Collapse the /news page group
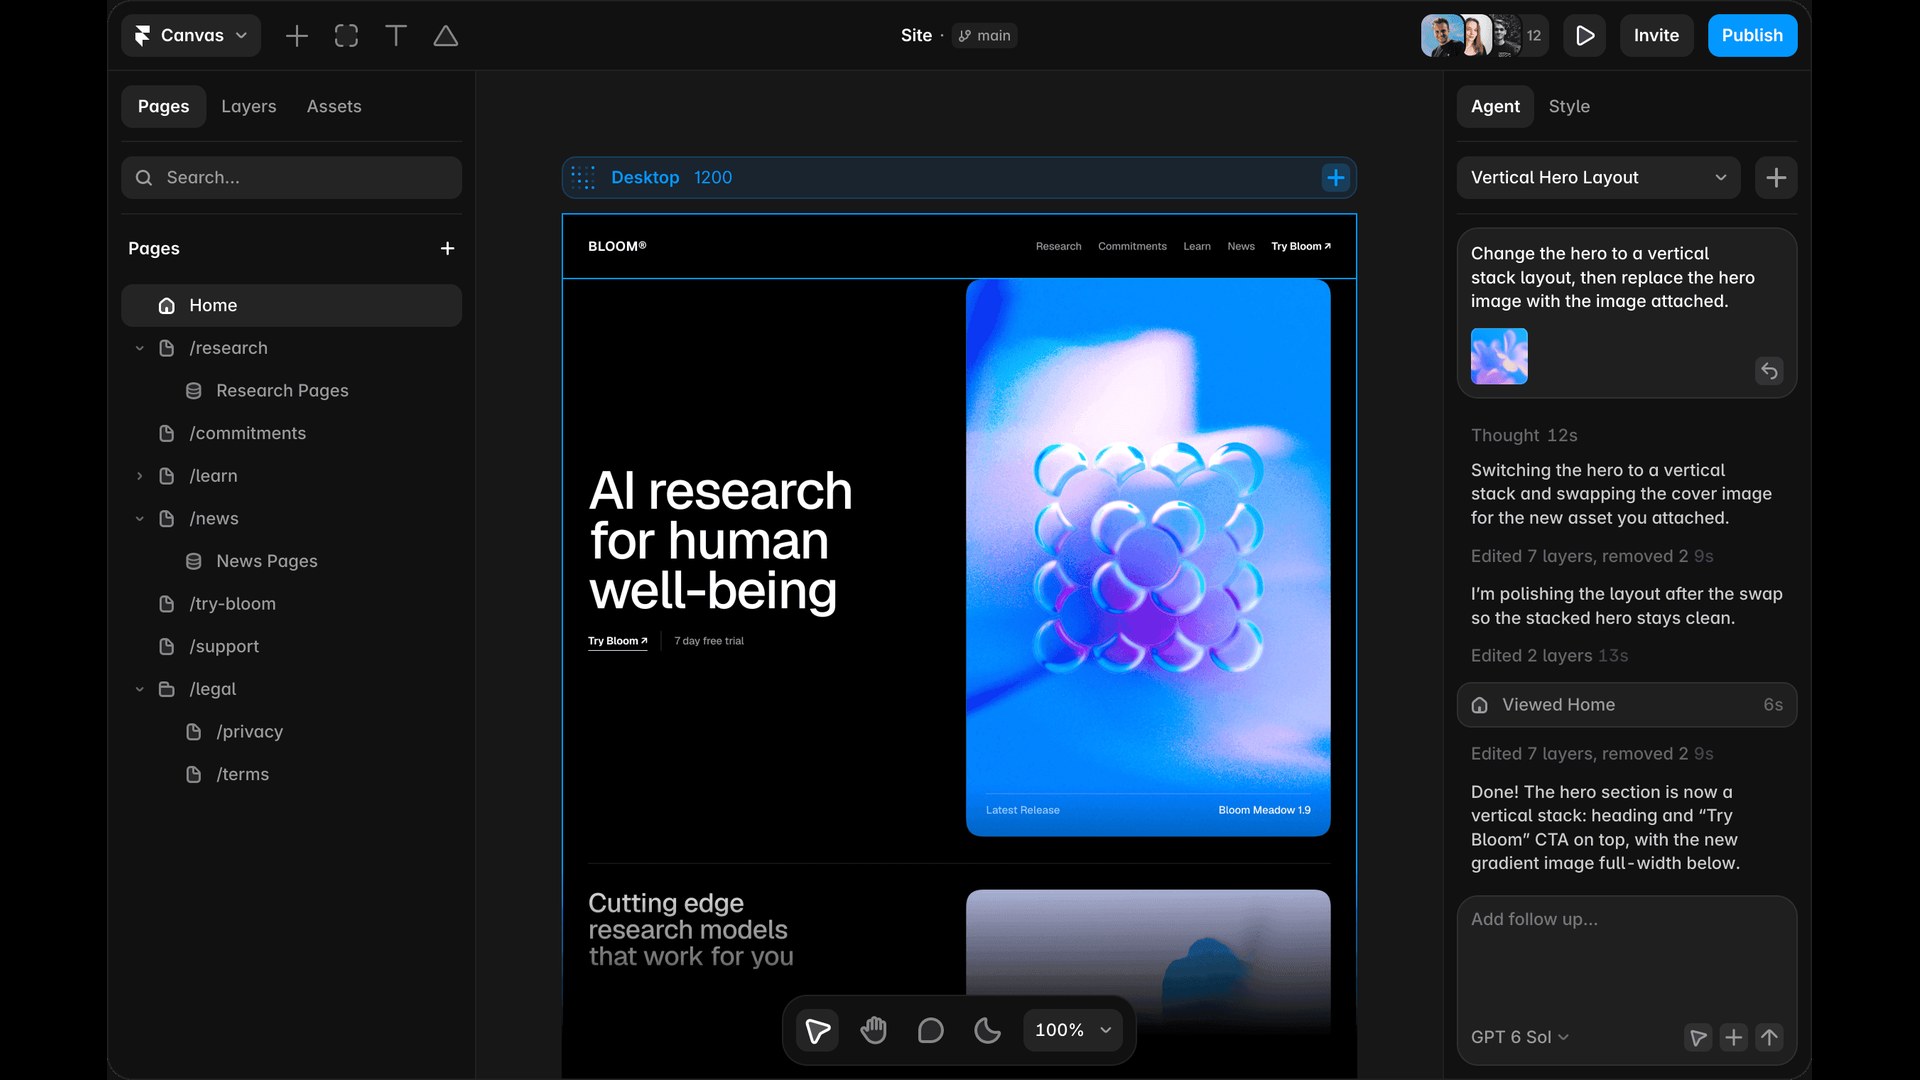Screen dimensions: 1920x1080 [140, 519]
